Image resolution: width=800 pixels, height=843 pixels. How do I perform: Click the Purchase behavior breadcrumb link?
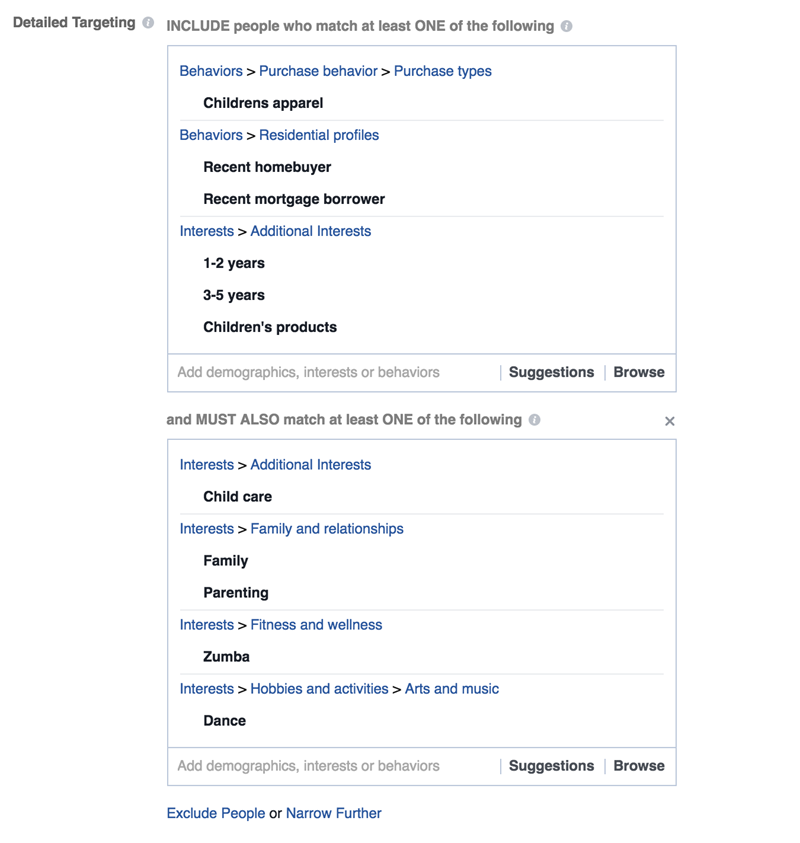(318, 71)
